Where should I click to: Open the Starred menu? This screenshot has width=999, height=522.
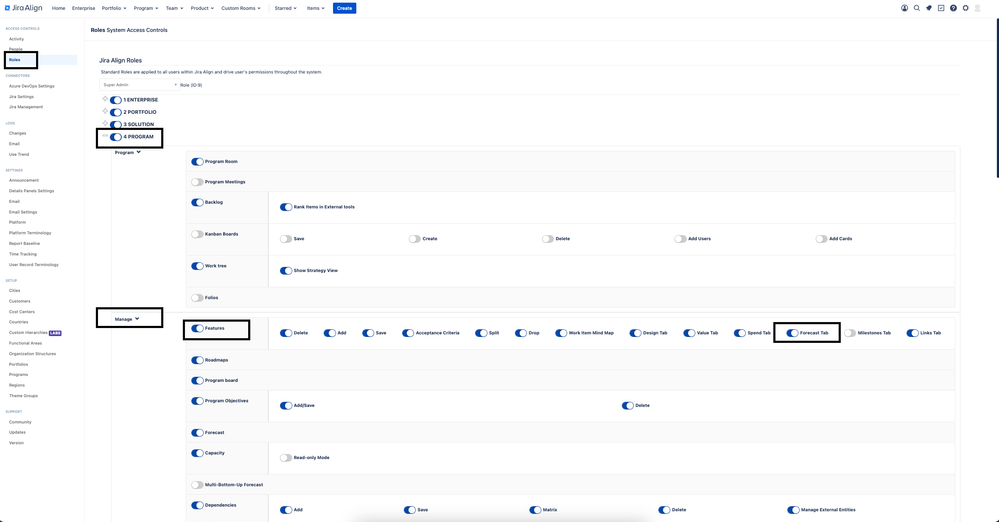(x=285, y=8)
